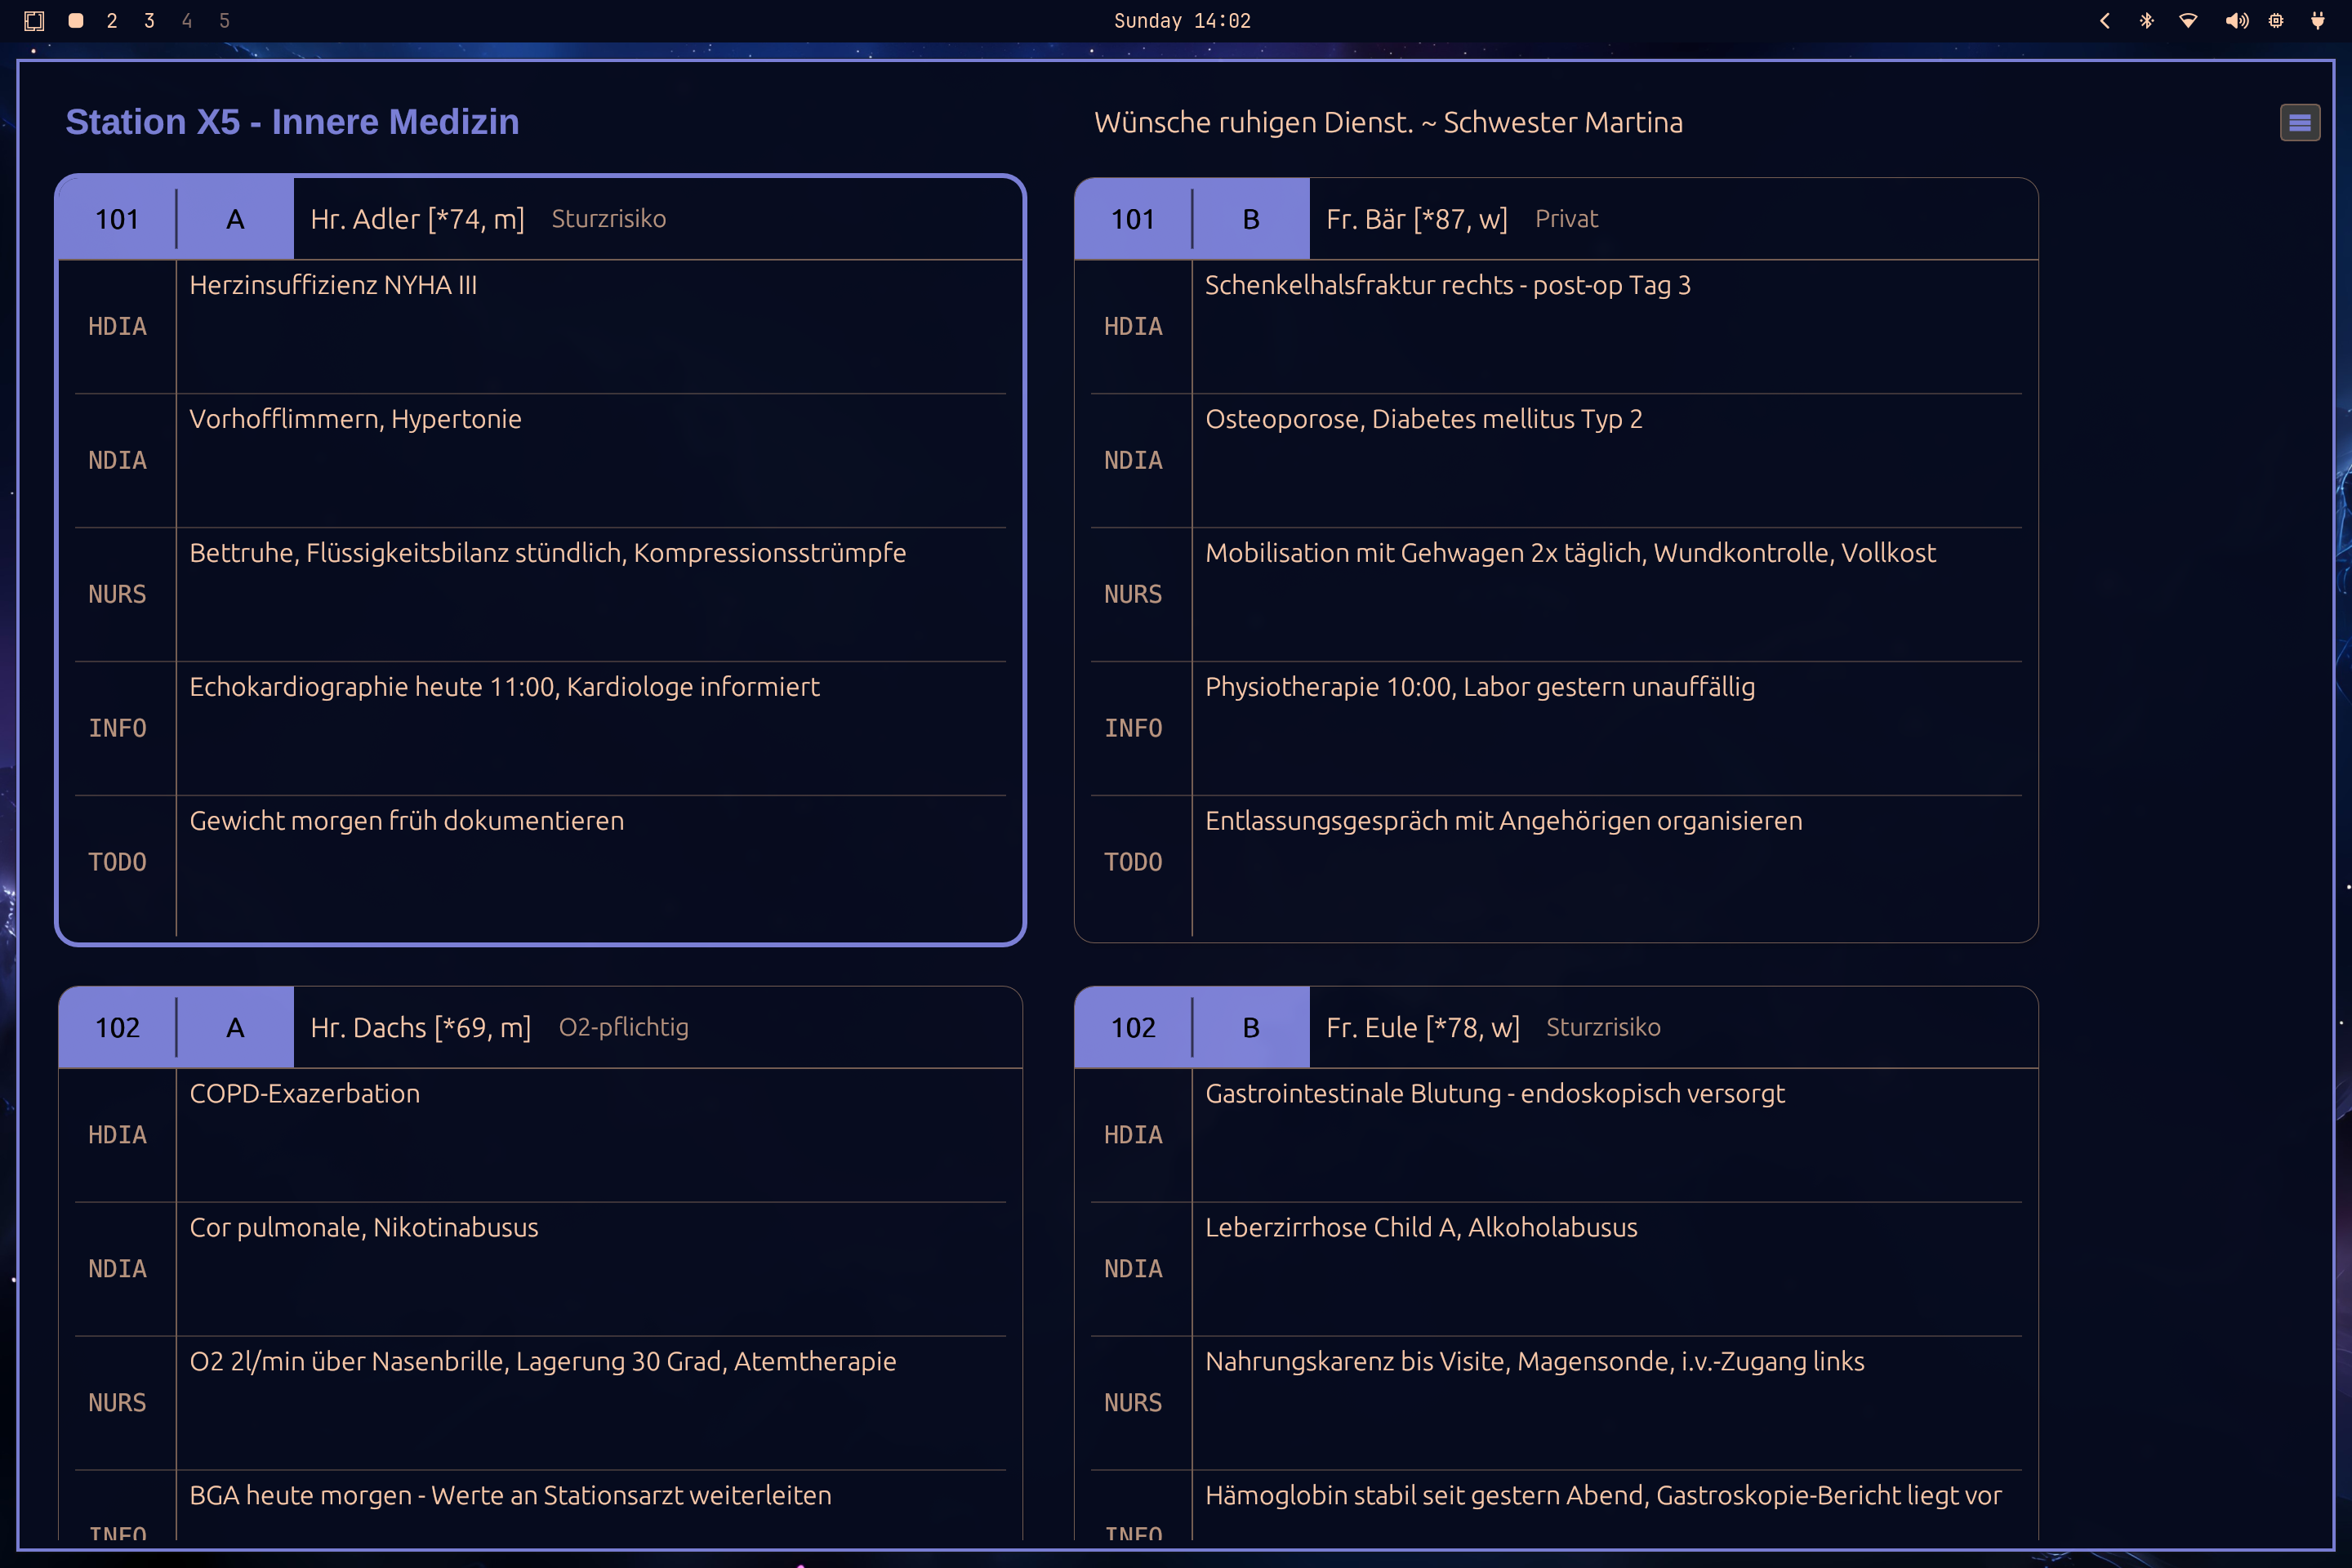This screenshot has width=2352, height=1568.
Task: Click the volume speaker icon
Action: pyautogui.click(x=2237, y=20)
